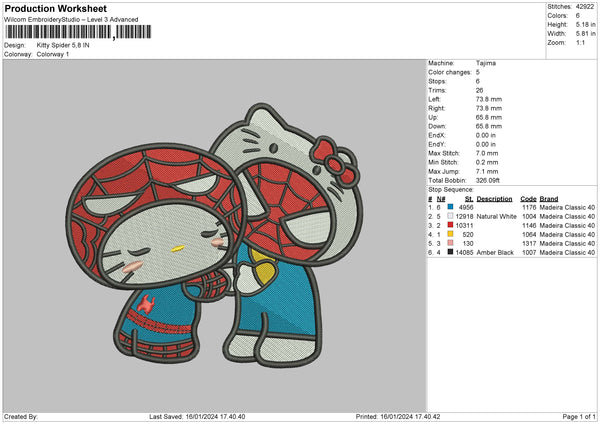Click the red thread color swatch
This screenshot has height=424, width=600.
tap(450, 225)
